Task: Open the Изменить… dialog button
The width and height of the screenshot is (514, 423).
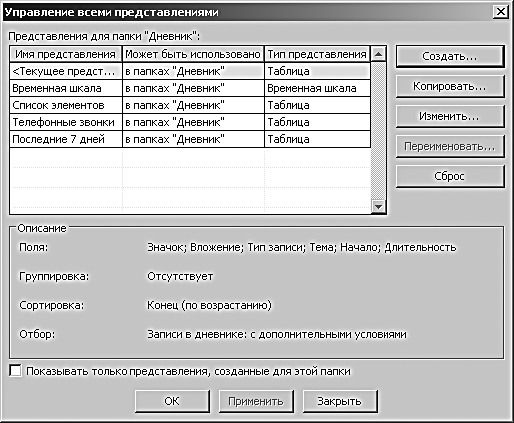Action: point(450,116)
